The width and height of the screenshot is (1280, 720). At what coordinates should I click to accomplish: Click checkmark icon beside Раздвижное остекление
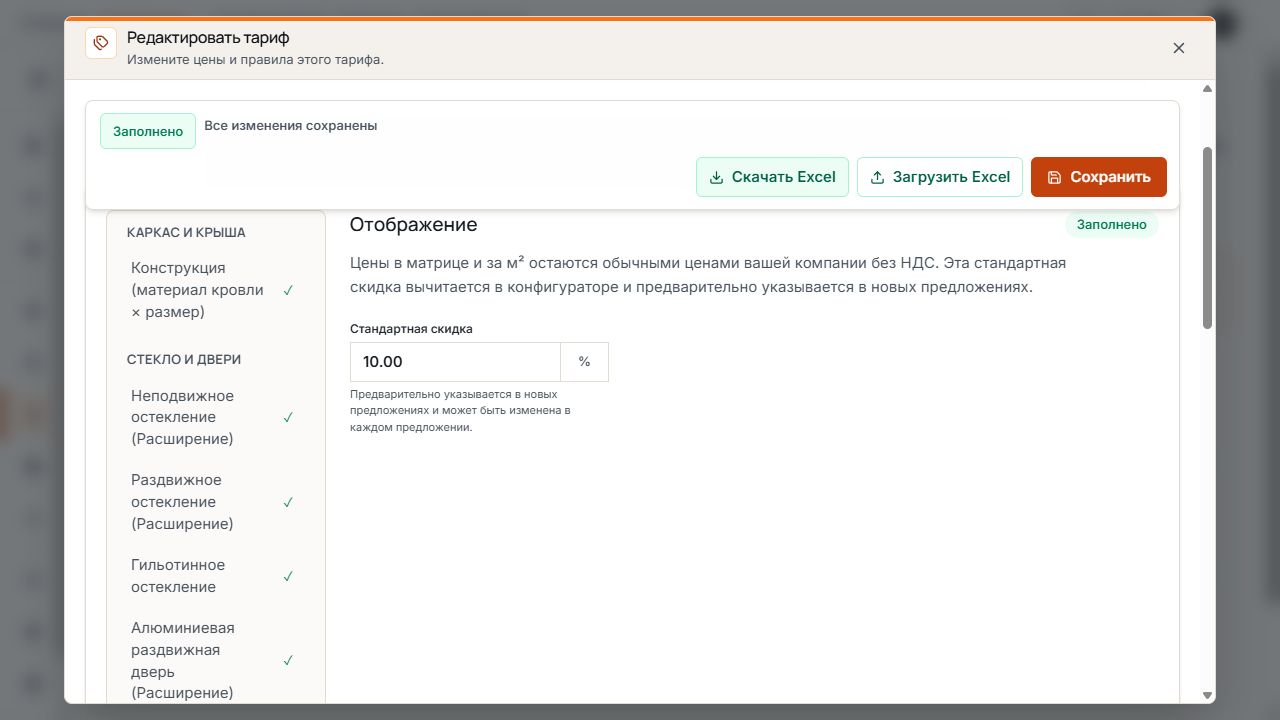tap(288, 502)
